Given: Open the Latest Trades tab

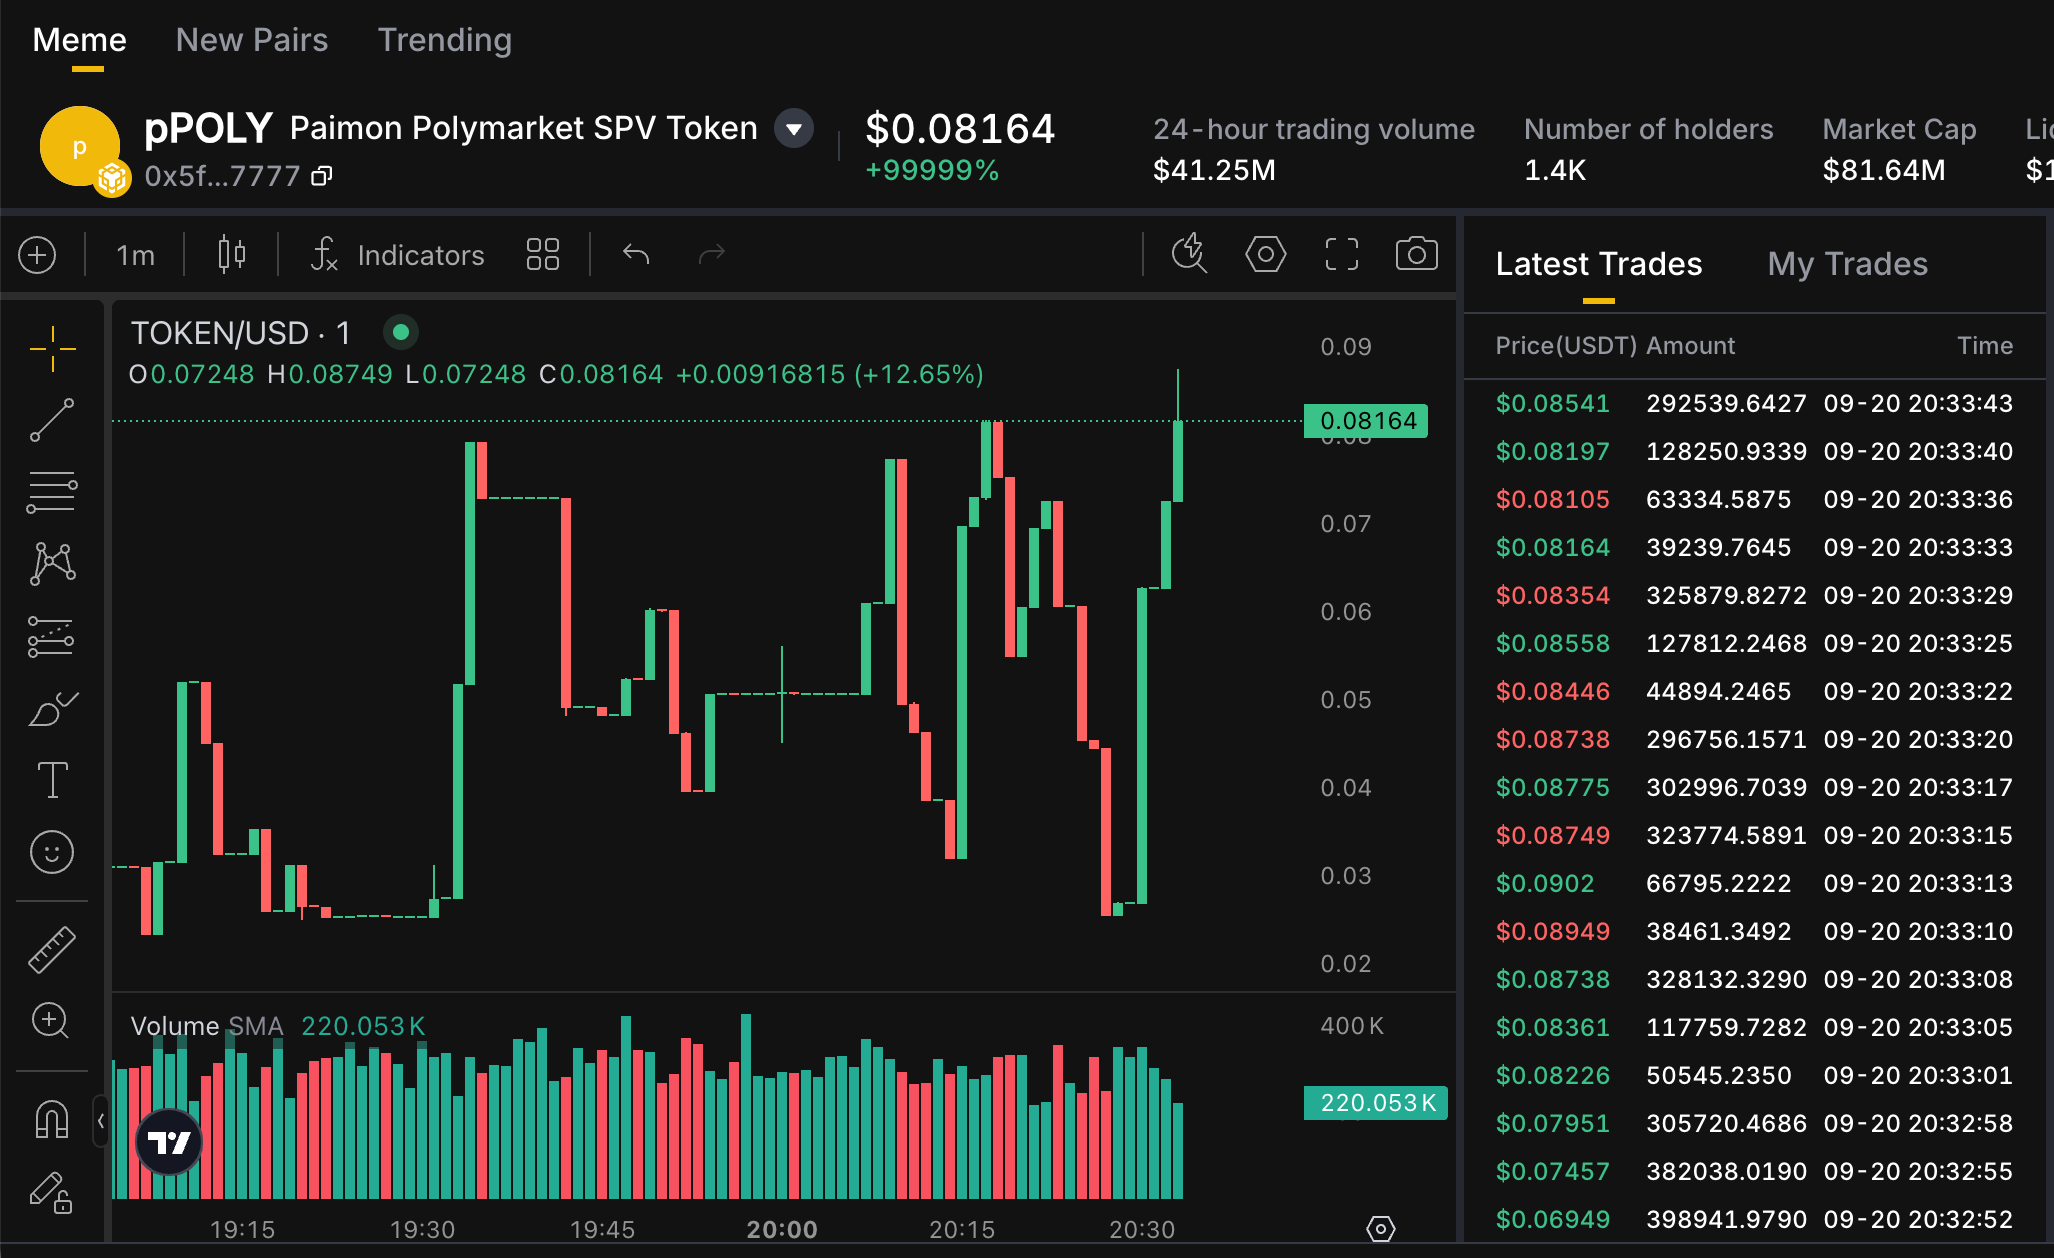Looking at the screenshot, I should point(1599,264).
